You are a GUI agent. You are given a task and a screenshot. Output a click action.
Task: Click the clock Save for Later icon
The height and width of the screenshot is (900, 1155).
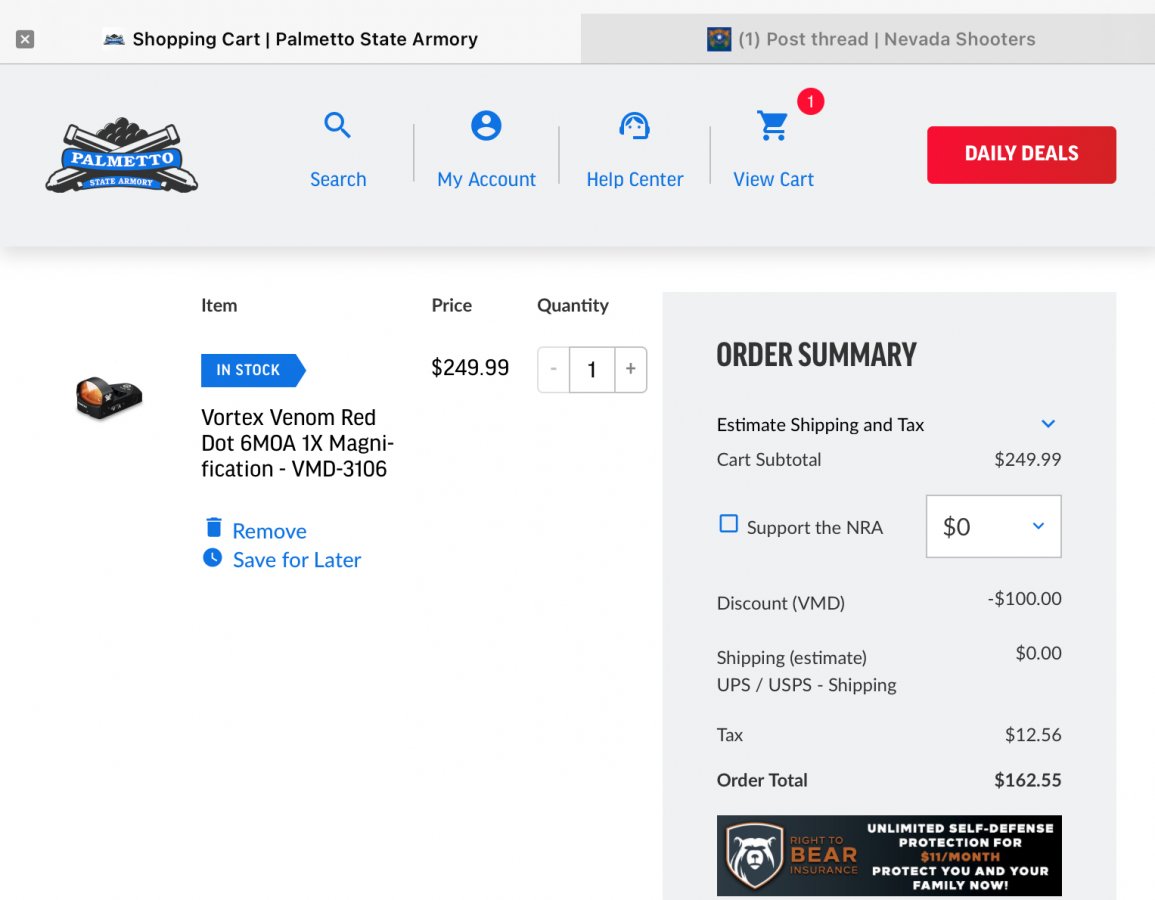pyautogui.click(x=212, y=558)
